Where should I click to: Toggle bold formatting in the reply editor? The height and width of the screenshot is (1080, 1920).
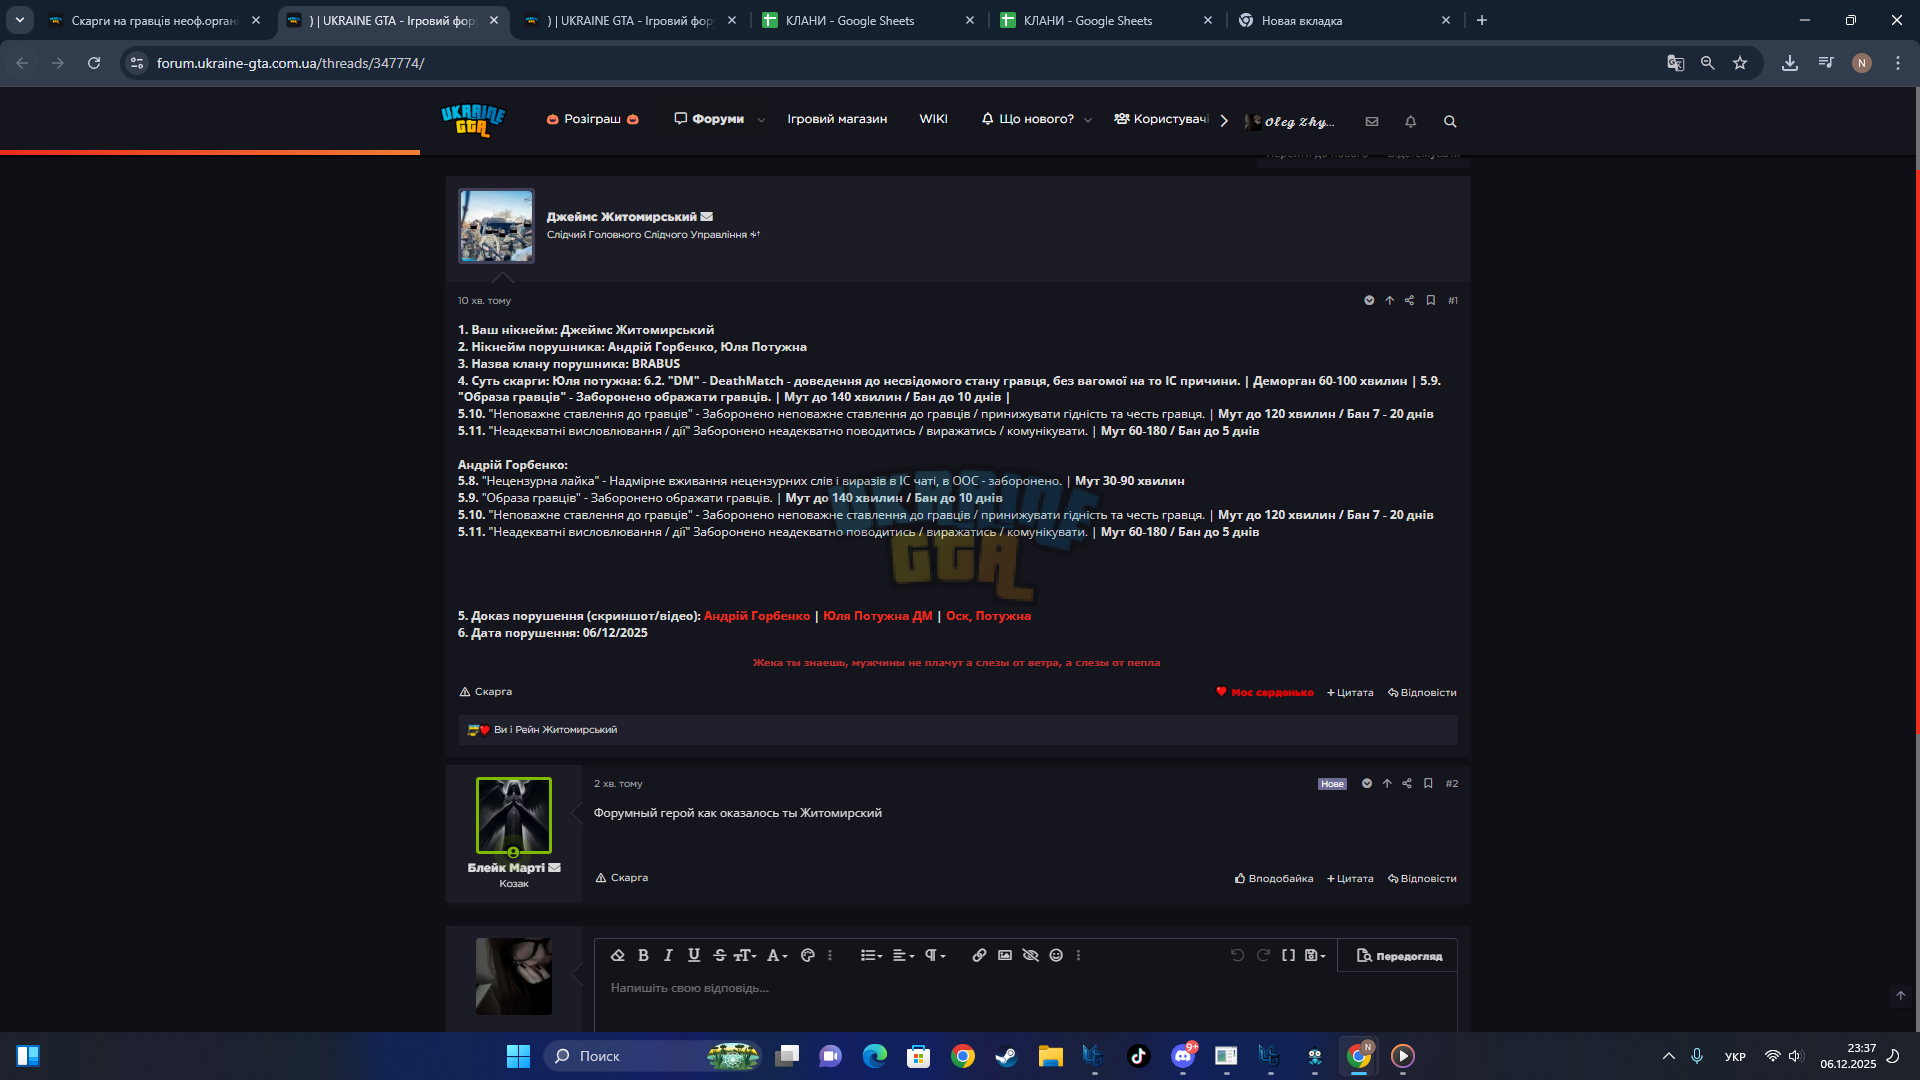pyautogui.click(x=643, y=955)
